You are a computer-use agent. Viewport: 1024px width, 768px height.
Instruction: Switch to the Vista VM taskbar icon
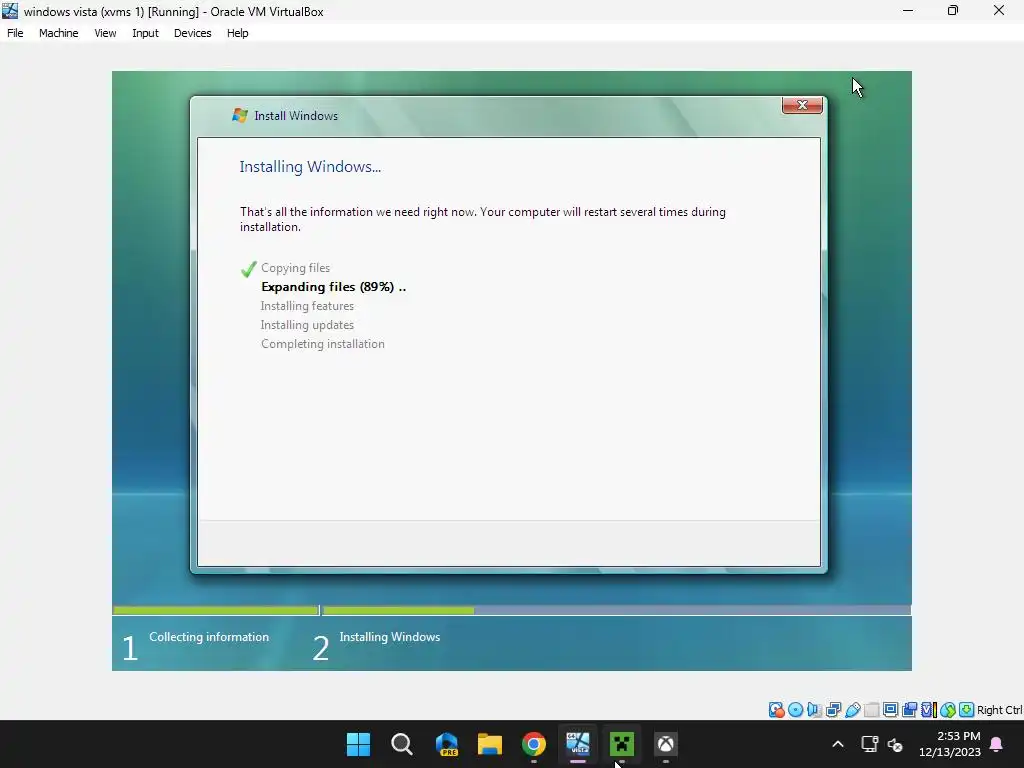(578, 744)
